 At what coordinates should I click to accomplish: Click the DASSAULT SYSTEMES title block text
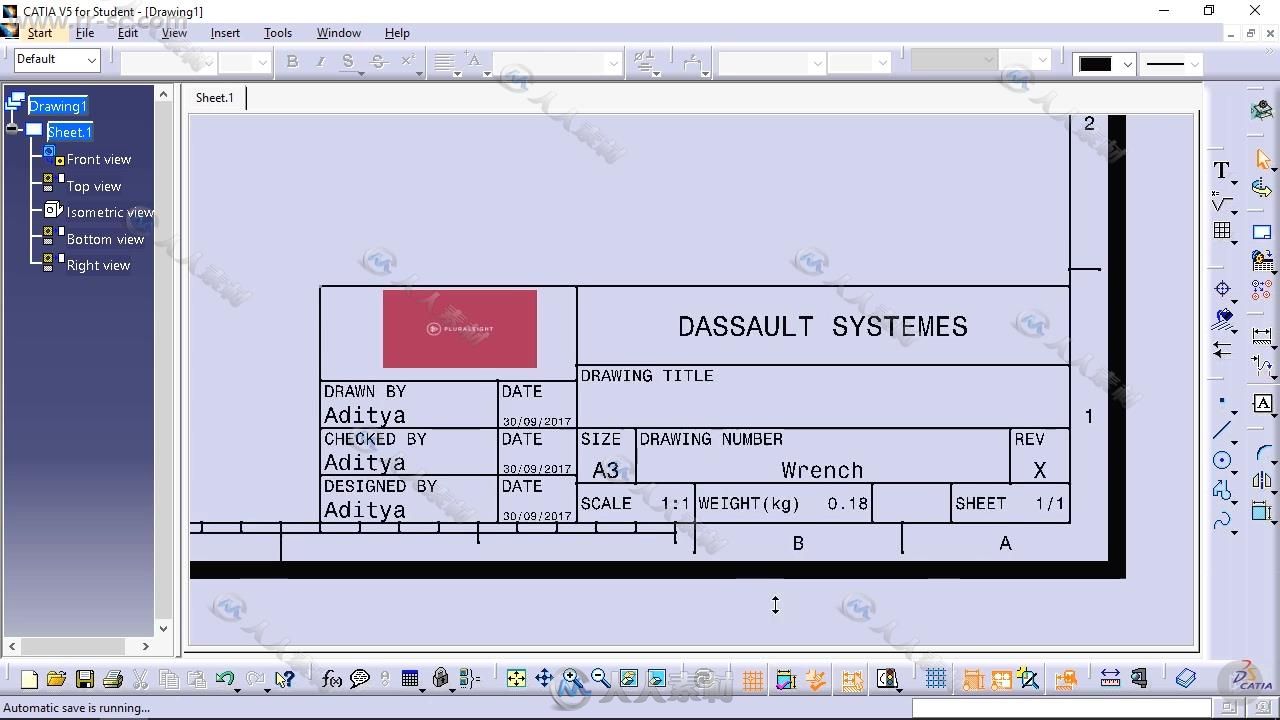click(x=822, y=326)
